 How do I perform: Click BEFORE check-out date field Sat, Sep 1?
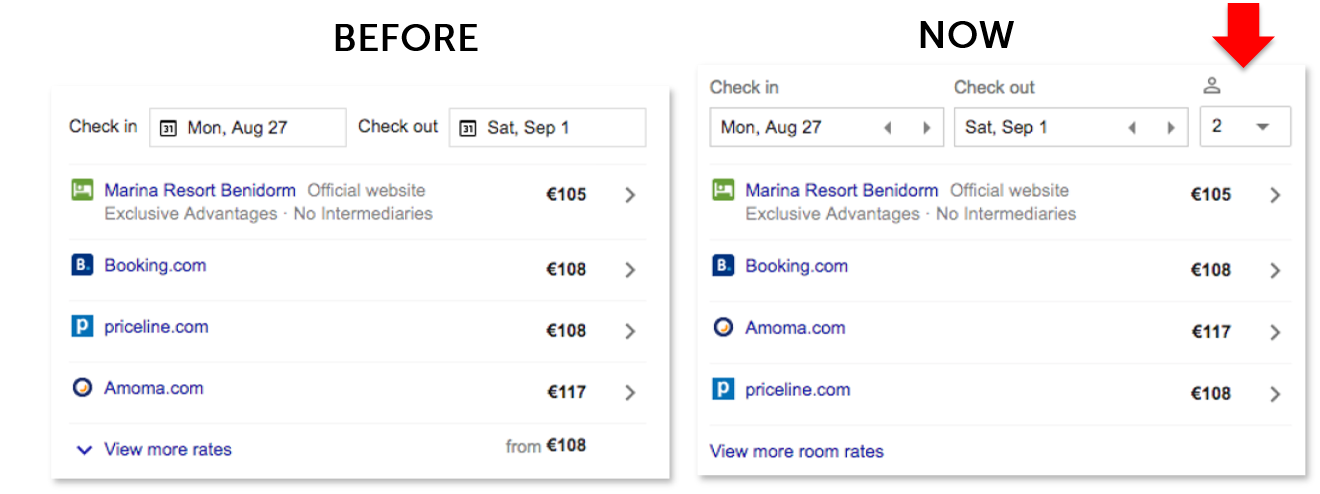point(547,128)
